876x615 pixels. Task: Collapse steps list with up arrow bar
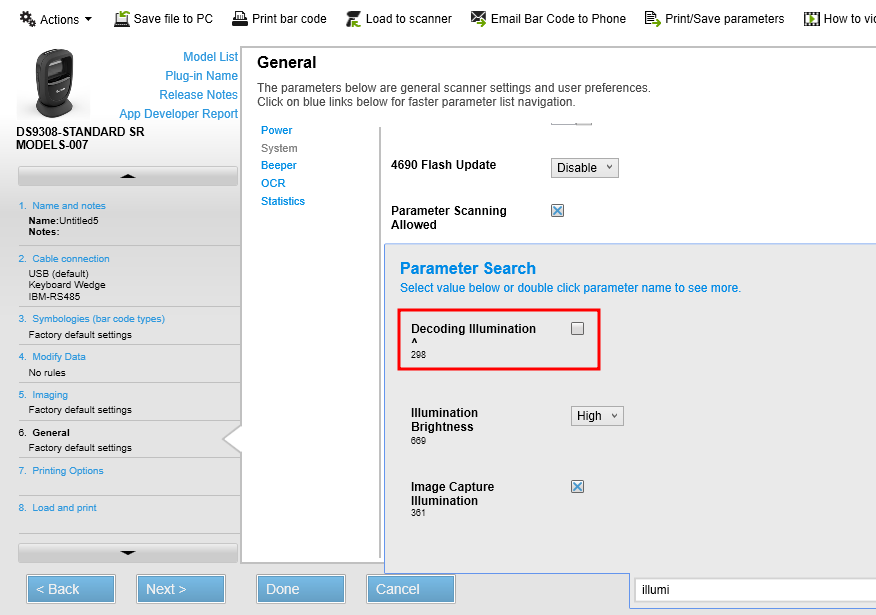point(128,176)
